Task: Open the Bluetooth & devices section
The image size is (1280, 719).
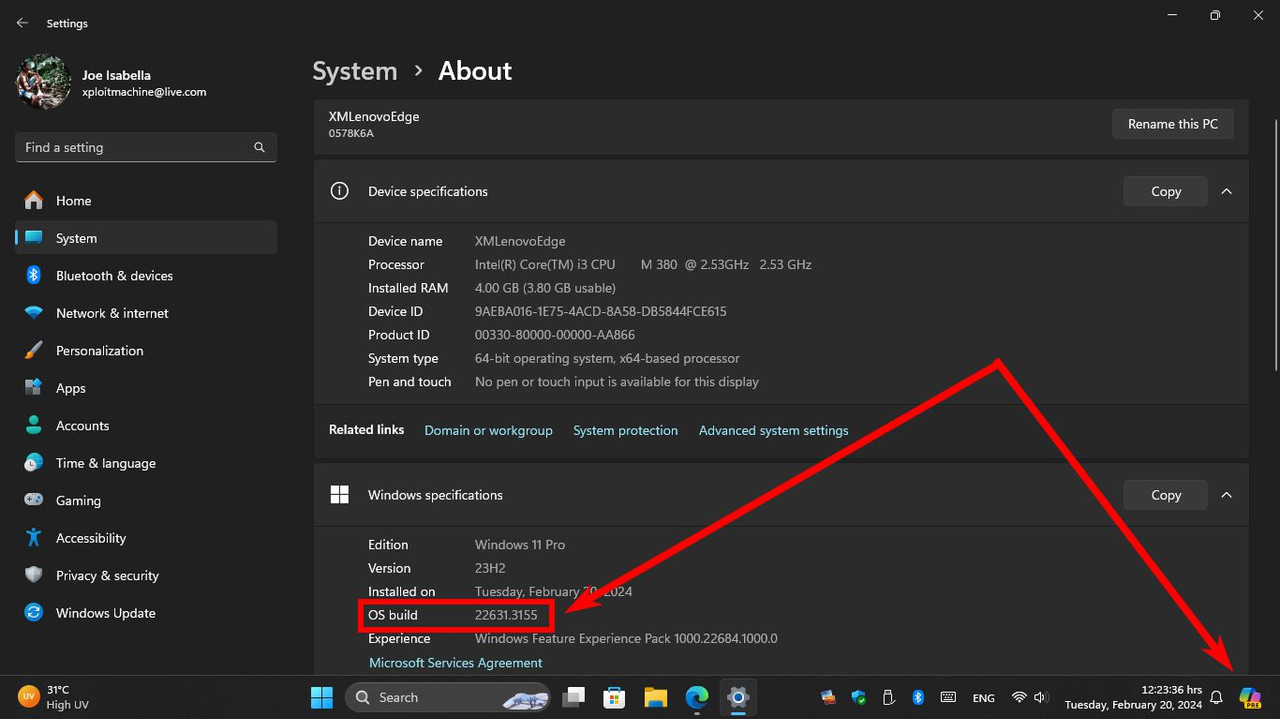Action: point(114,276)
